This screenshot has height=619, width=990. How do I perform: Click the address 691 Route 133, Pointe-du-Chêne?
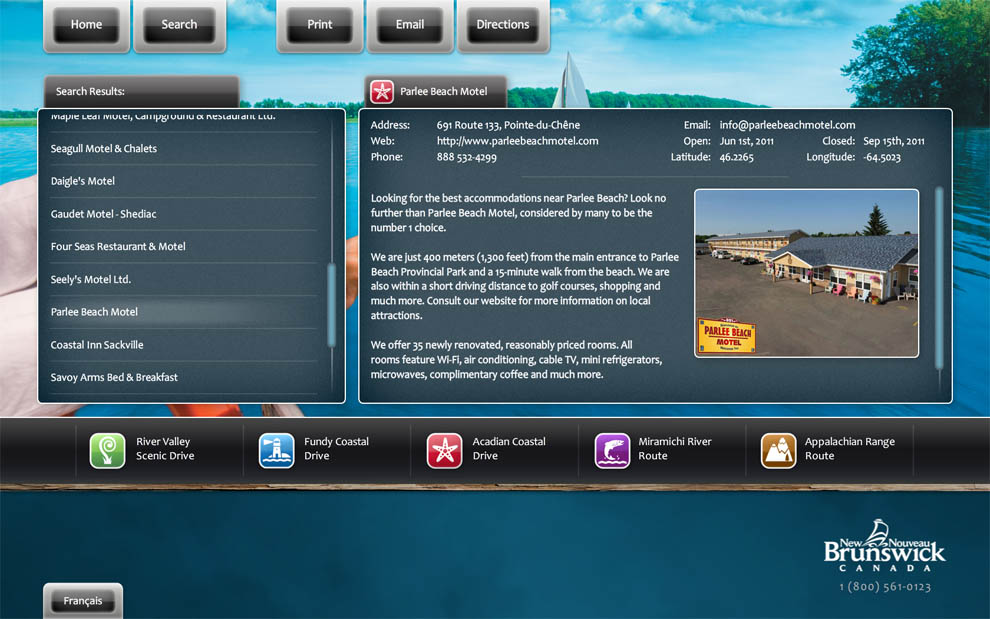click(x=508, y=125)
